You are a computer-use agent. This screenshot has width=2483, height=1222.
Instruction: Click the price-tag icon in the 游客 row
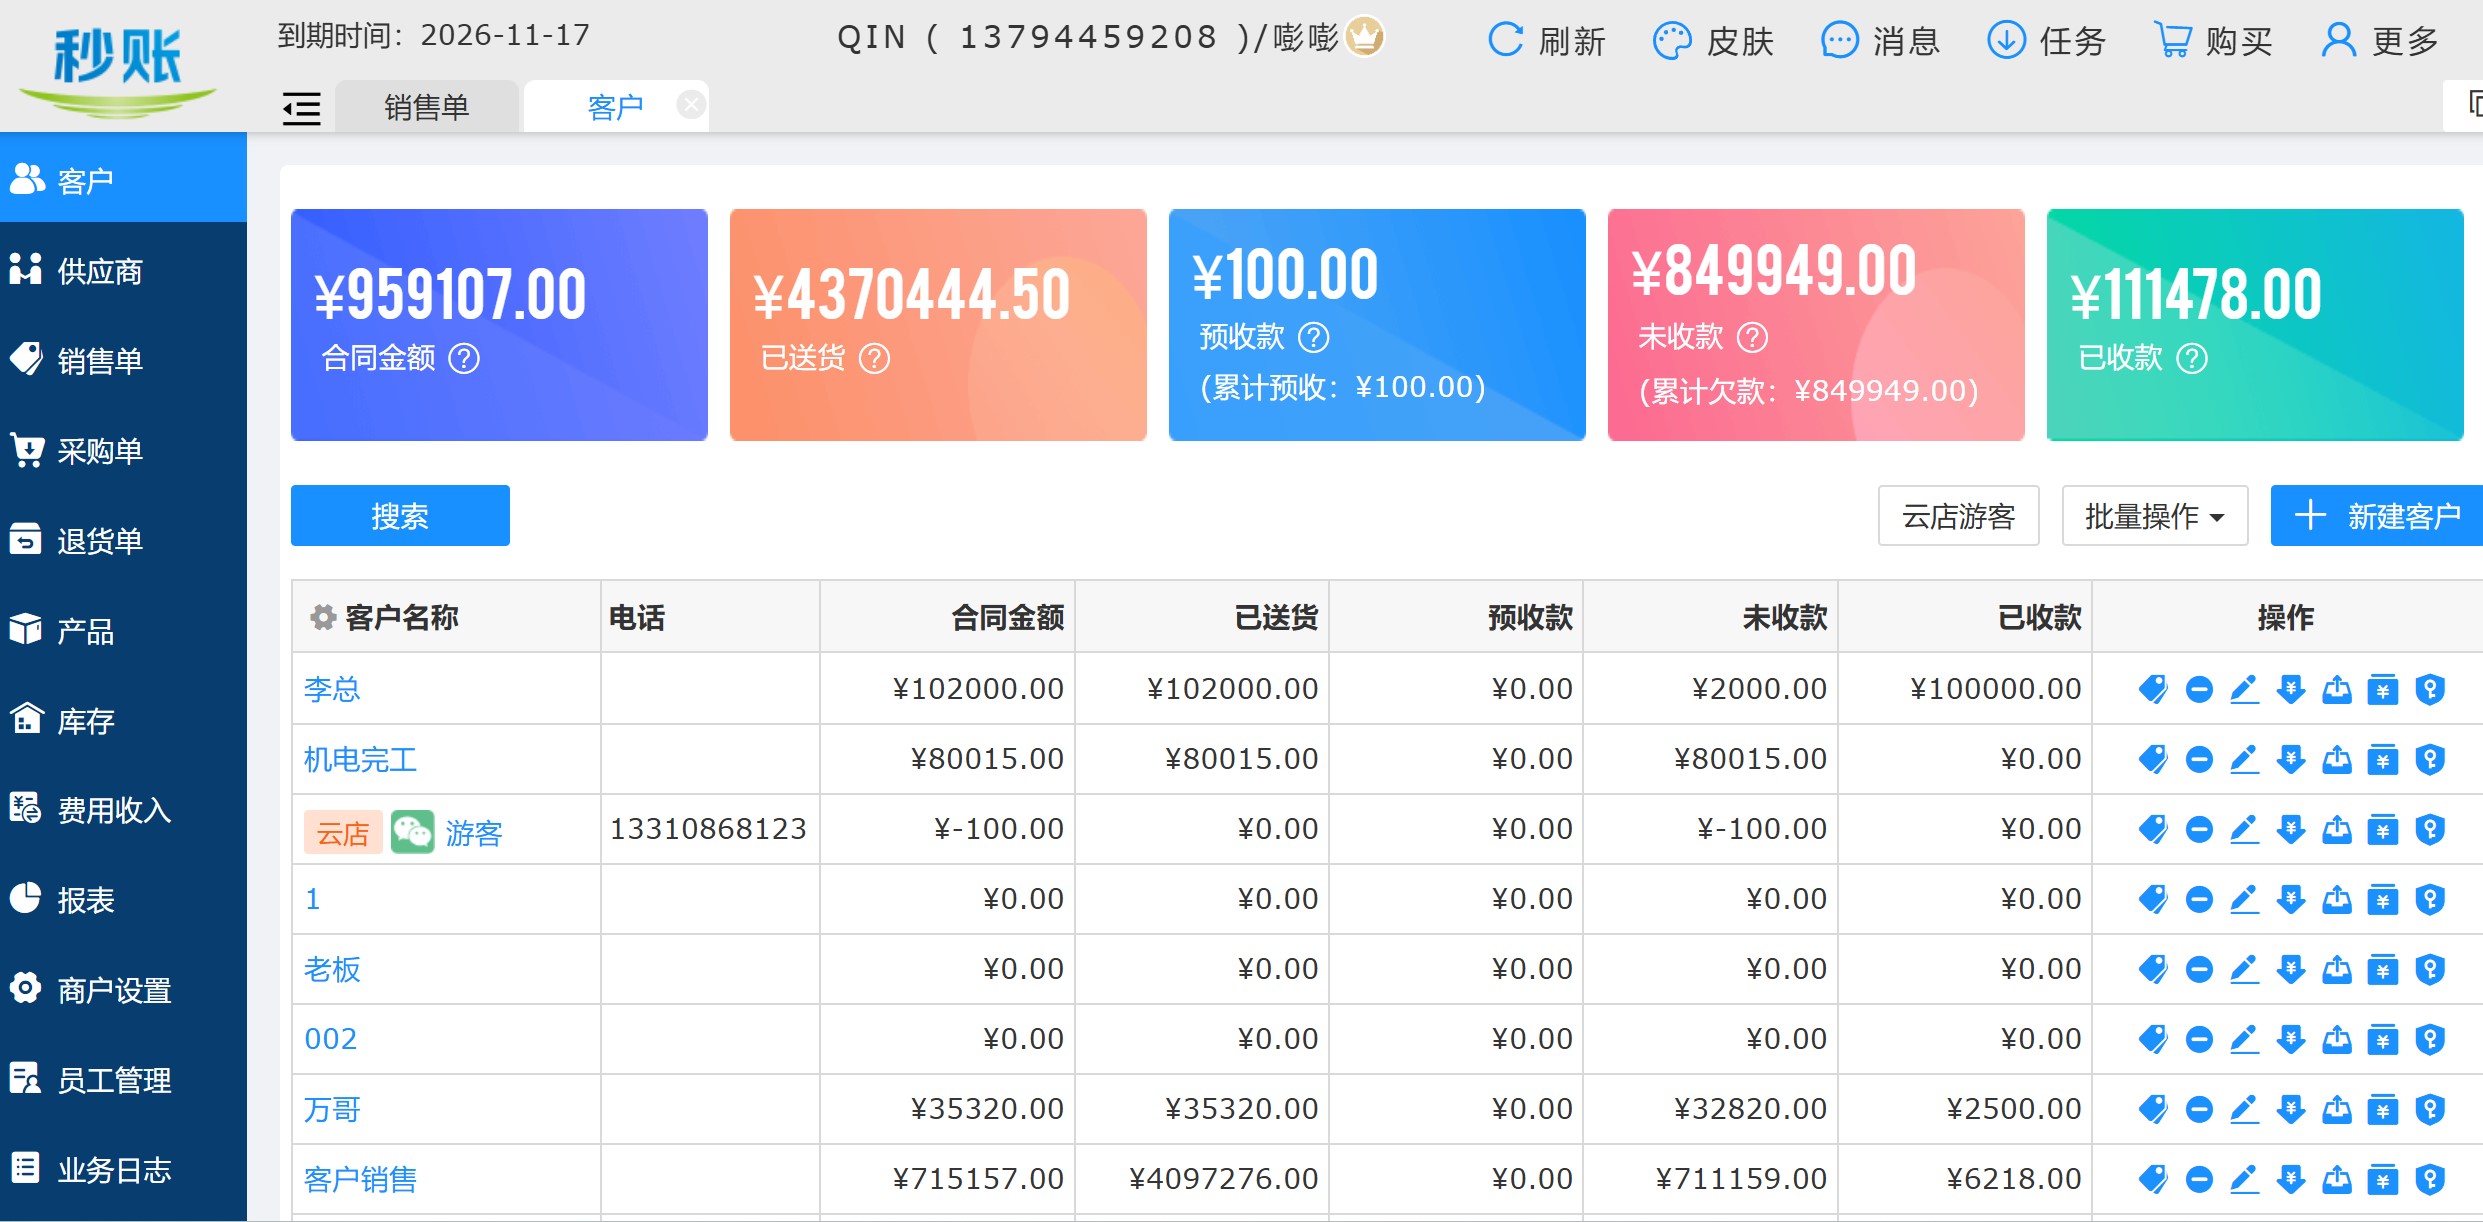[x=2152, y=829]
